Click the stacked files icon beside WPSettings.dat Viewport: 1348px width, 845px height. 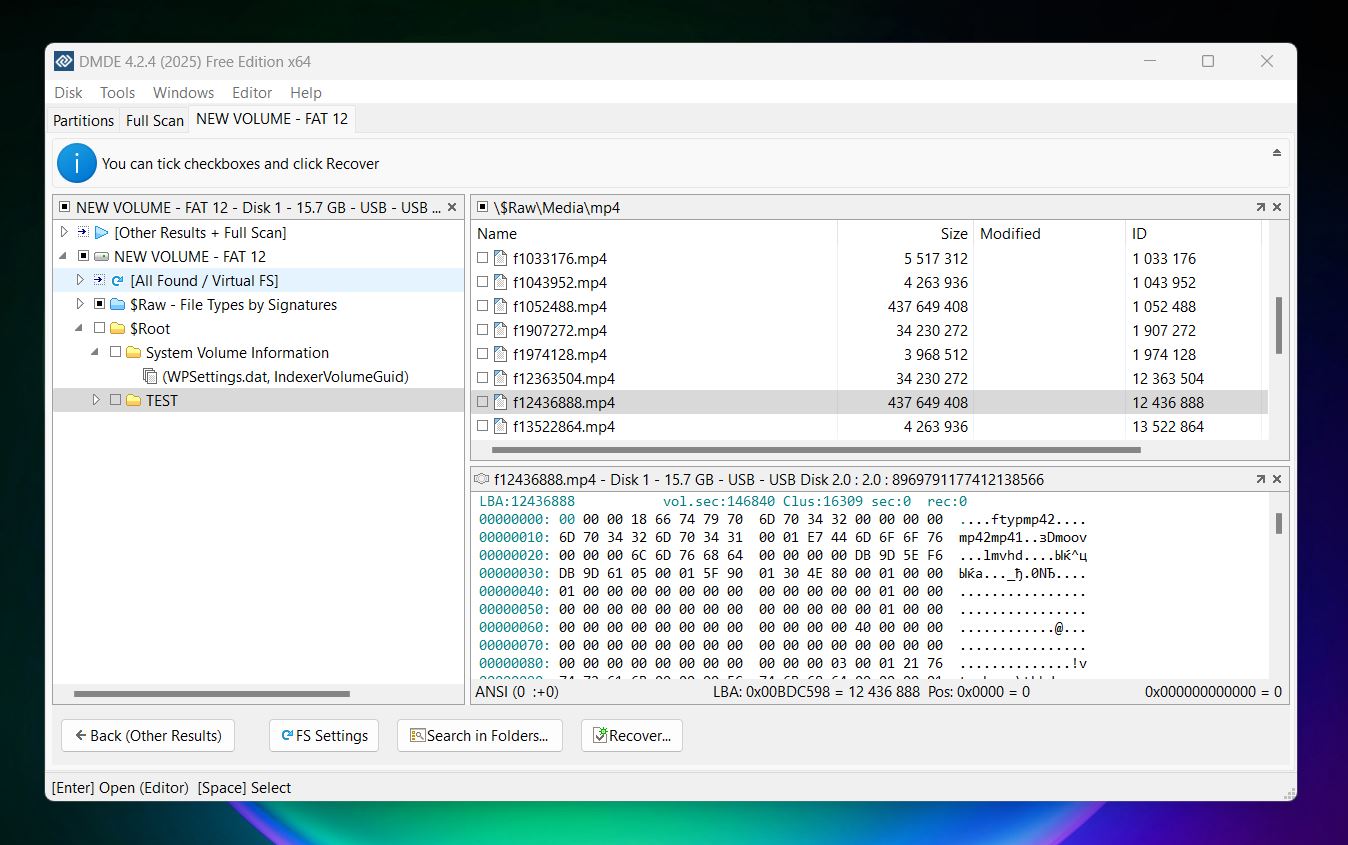(x=150, y=377)
